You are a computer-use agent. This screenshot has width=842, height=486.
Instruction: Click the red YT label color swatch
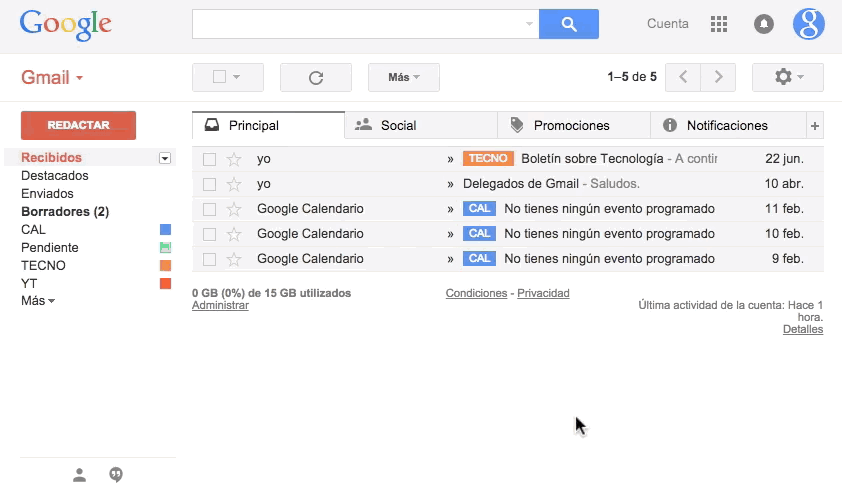(x=165, y=284)
